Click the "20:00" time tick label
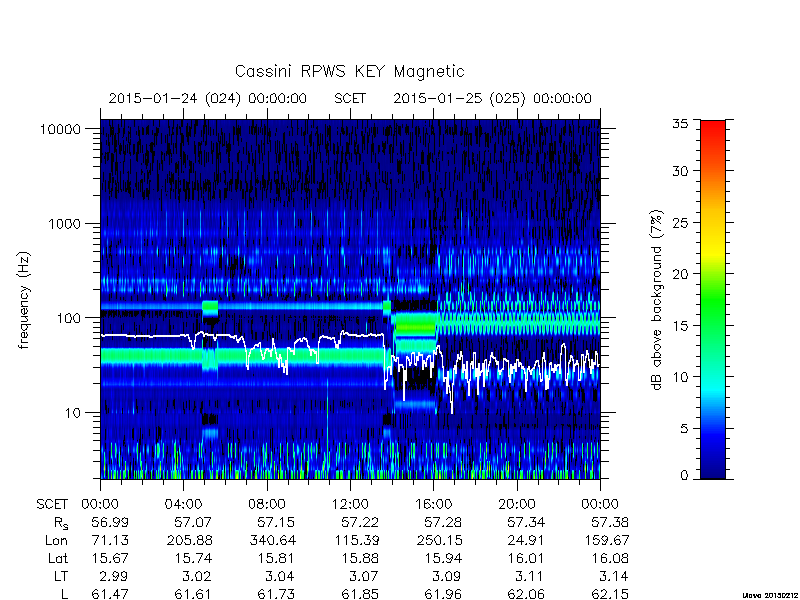Image resolution: width=800 pixels, height=600 pixels. [517, 505]
